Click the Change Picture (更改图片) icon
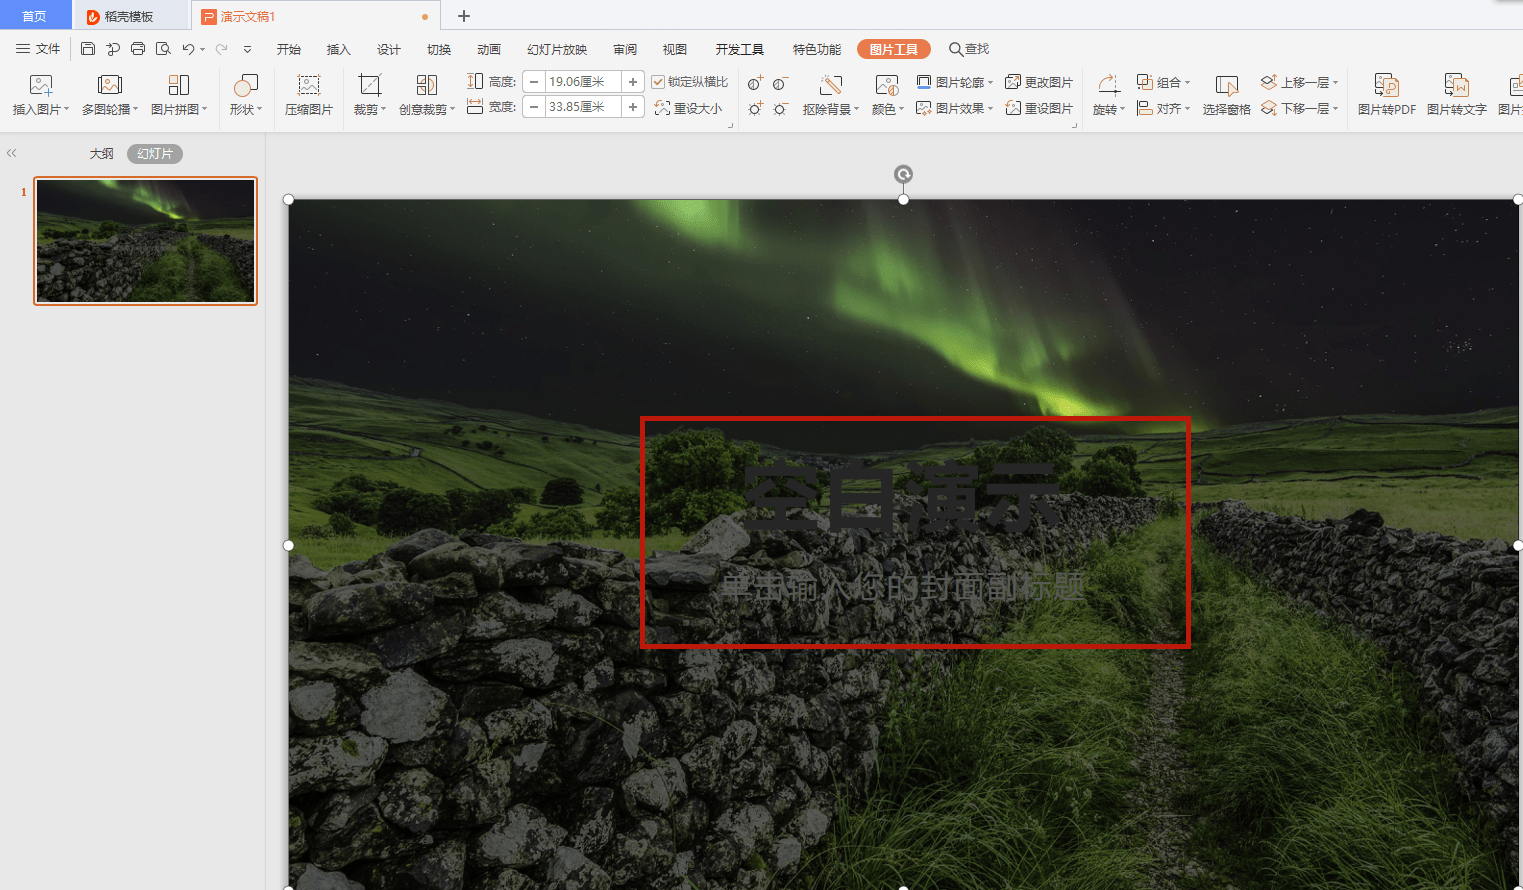The height and width of the screenshot is (890, 1523). click(1039, 82)
